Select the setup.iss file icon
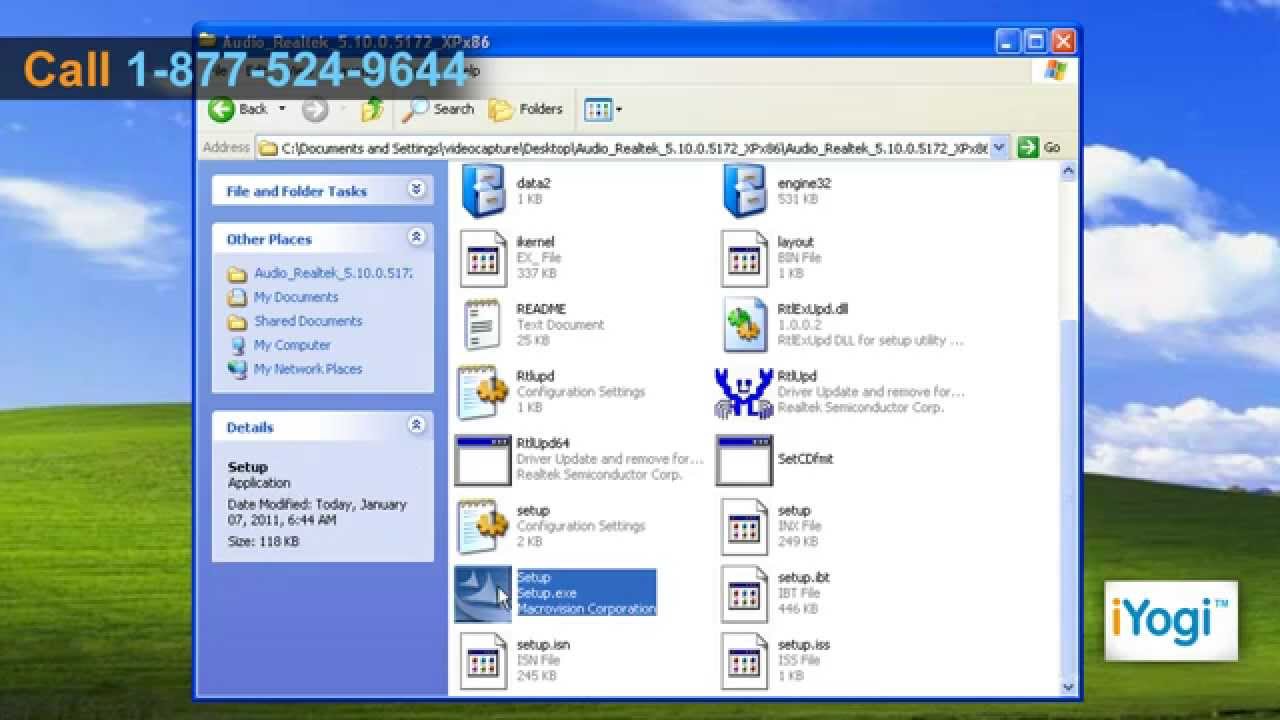The height and width of the screenshot is (720, 1280). pos(744,661)
